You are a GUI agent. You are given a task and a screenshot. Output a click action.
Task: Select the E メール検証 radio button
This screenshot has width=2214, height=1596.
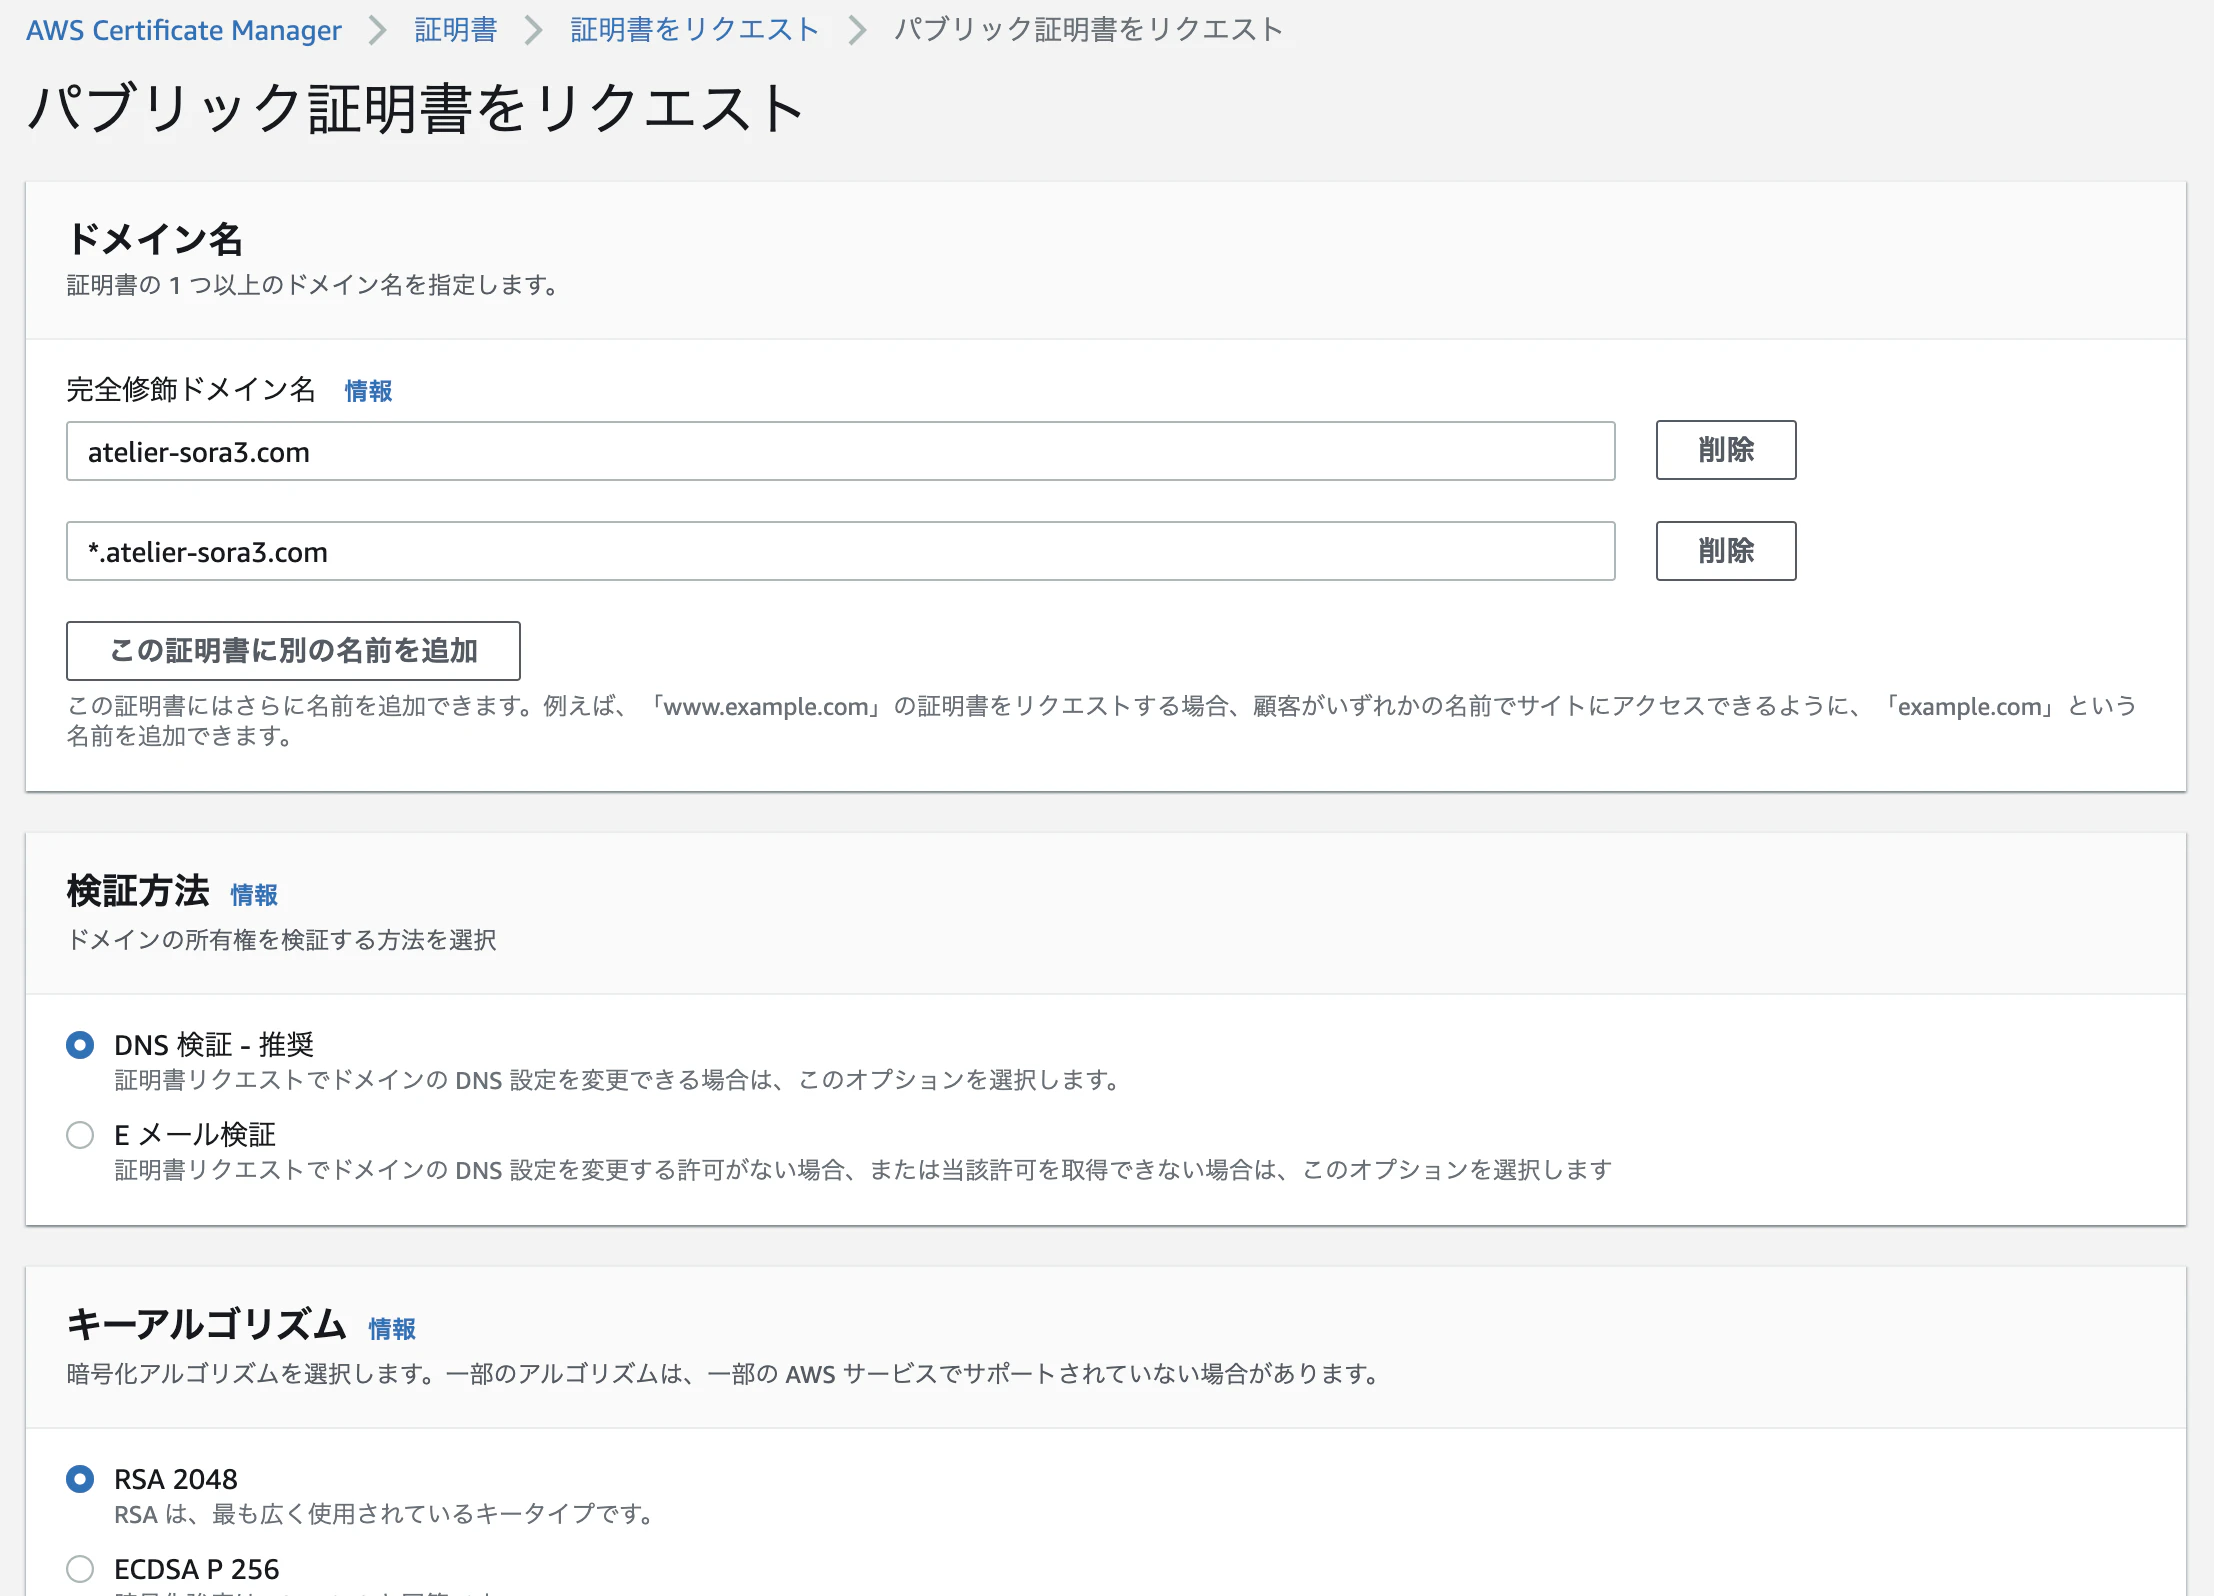tap(80, 1135)
